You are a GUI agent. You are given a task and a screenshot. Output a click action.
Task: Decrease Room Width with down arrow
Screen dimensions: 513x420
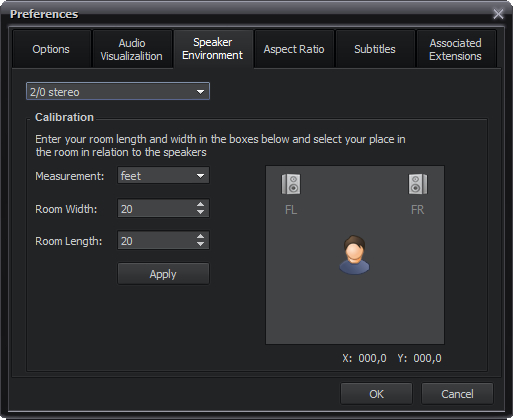click(x=200, y=212)
